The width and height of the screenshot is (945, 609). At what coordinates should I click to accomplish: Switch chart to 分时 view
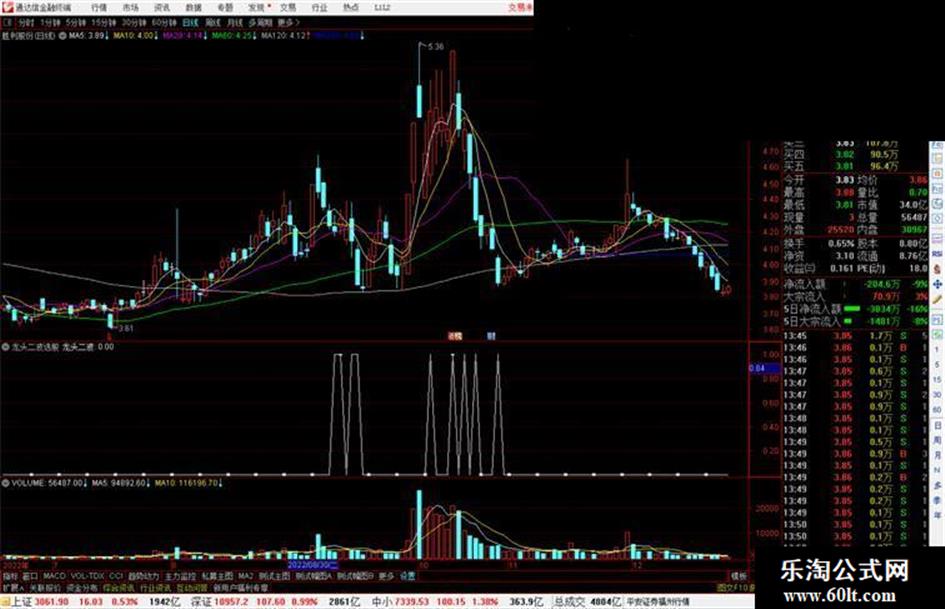pos(25,22)
